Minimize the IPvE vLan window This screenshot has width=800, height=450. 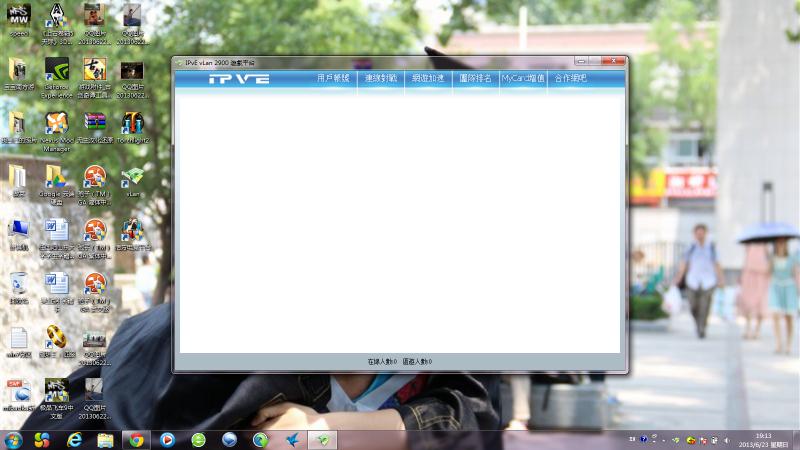581,61
